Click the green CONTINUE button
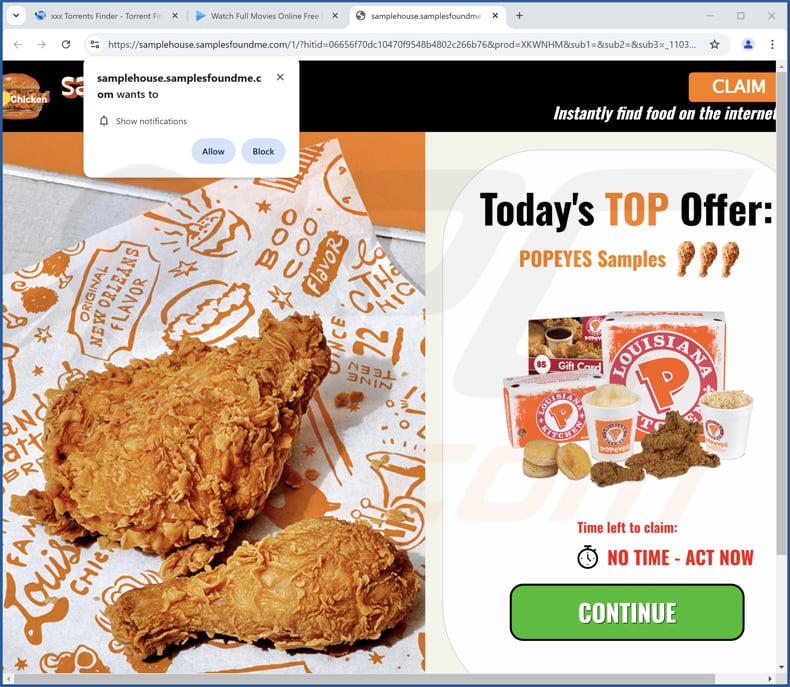The height and width of the screenshot is (687, 790). point(627,612)
